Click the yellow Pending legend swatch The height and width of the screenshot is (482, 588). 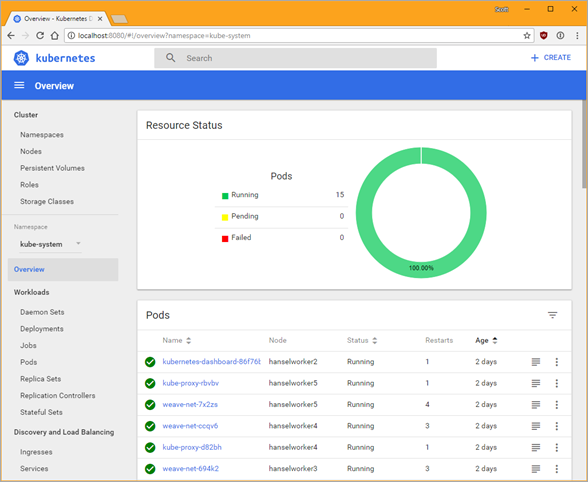click(x=225, y=217)
